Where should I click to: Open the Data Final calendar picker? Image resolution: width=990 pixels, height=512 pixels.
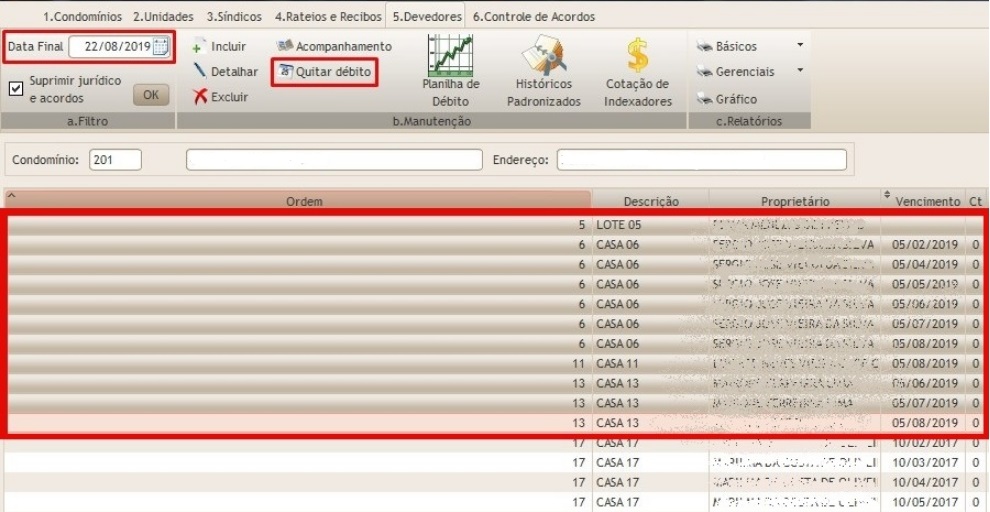point(161,47)
